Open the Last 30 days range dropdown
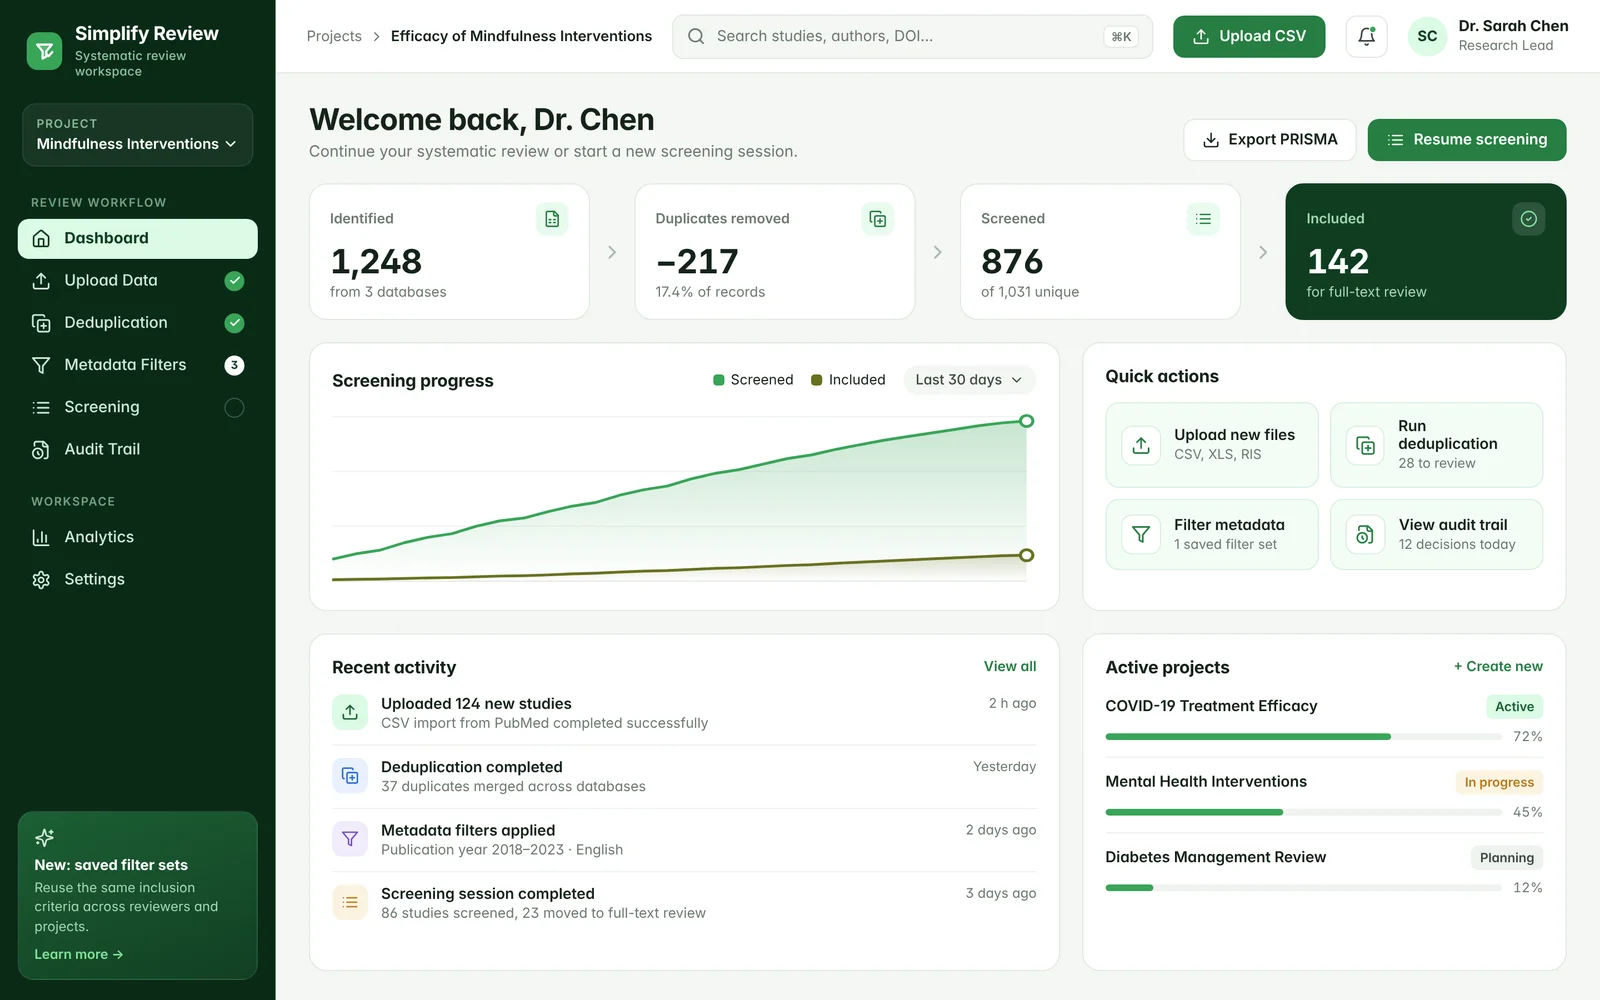Viewport: 1600px width, 1000px height. pyautogui.click(x=969, y=380)
